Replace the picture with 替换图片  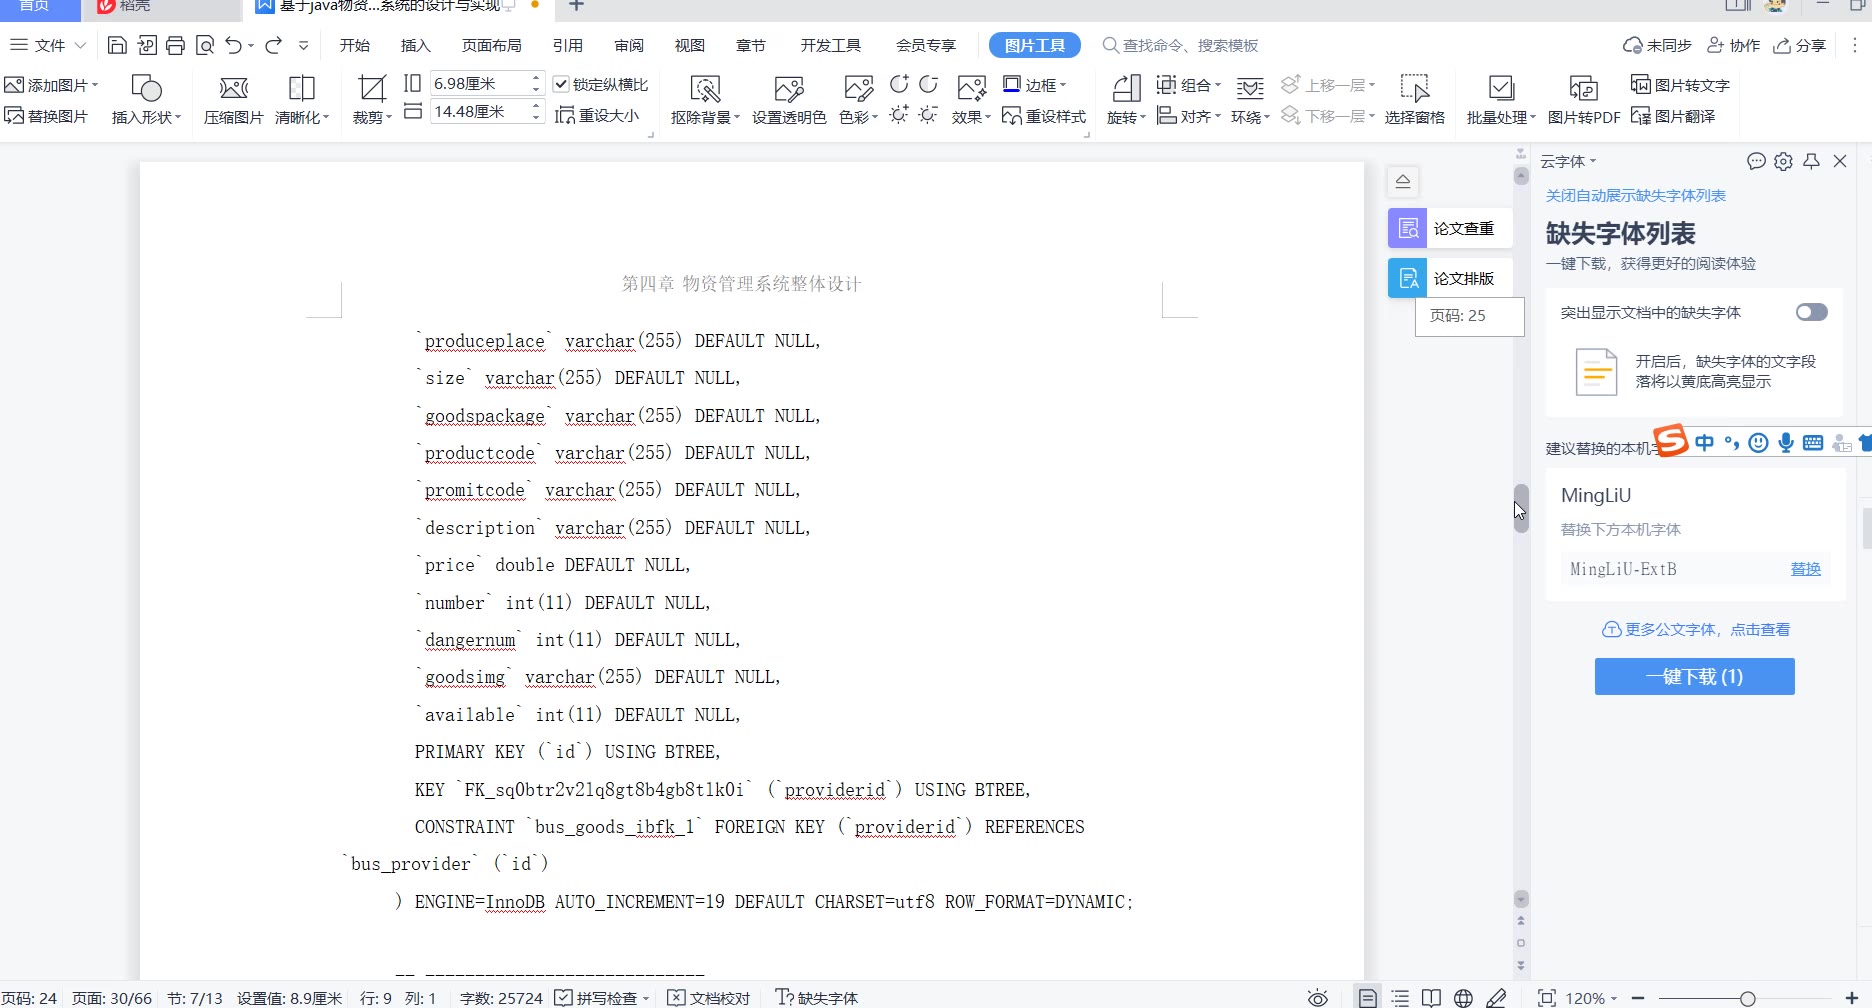click(46, 116)
